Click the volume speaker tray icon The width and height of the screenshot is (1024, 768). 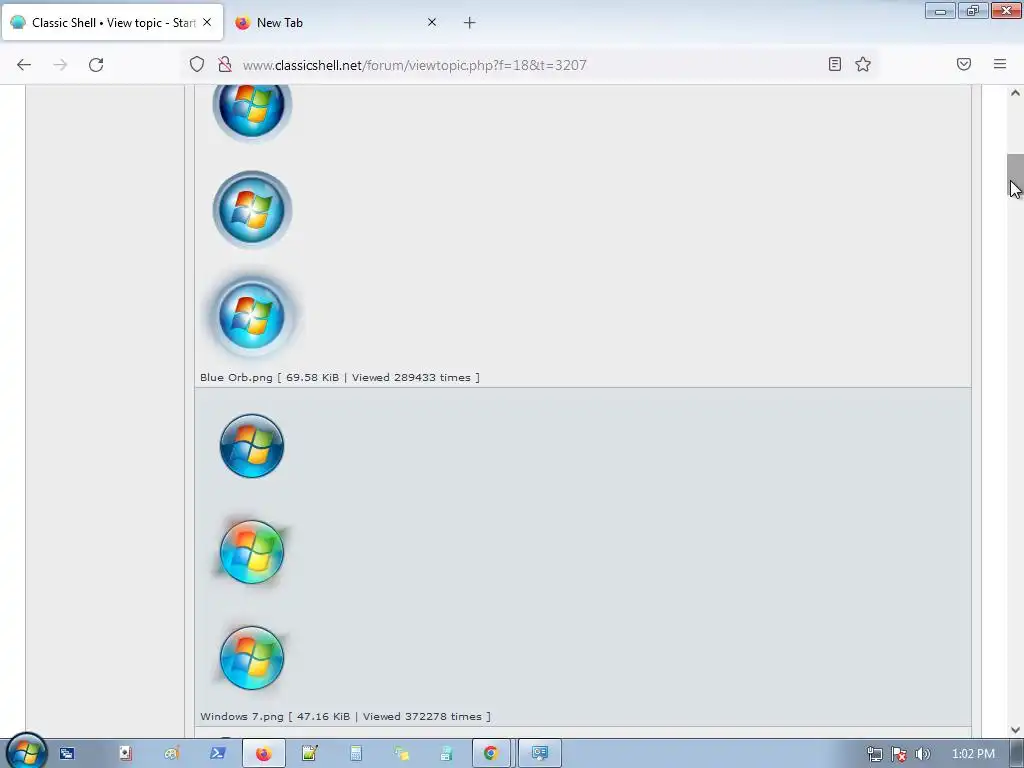click(x=922, y=754)
